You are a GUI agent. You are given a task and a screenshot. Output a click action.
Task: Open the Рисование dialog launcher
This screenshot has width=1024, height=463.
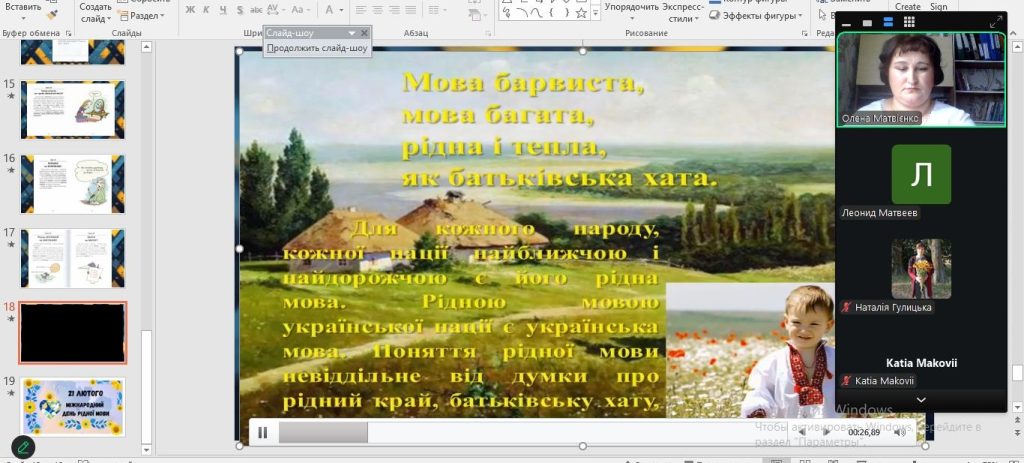804,33
